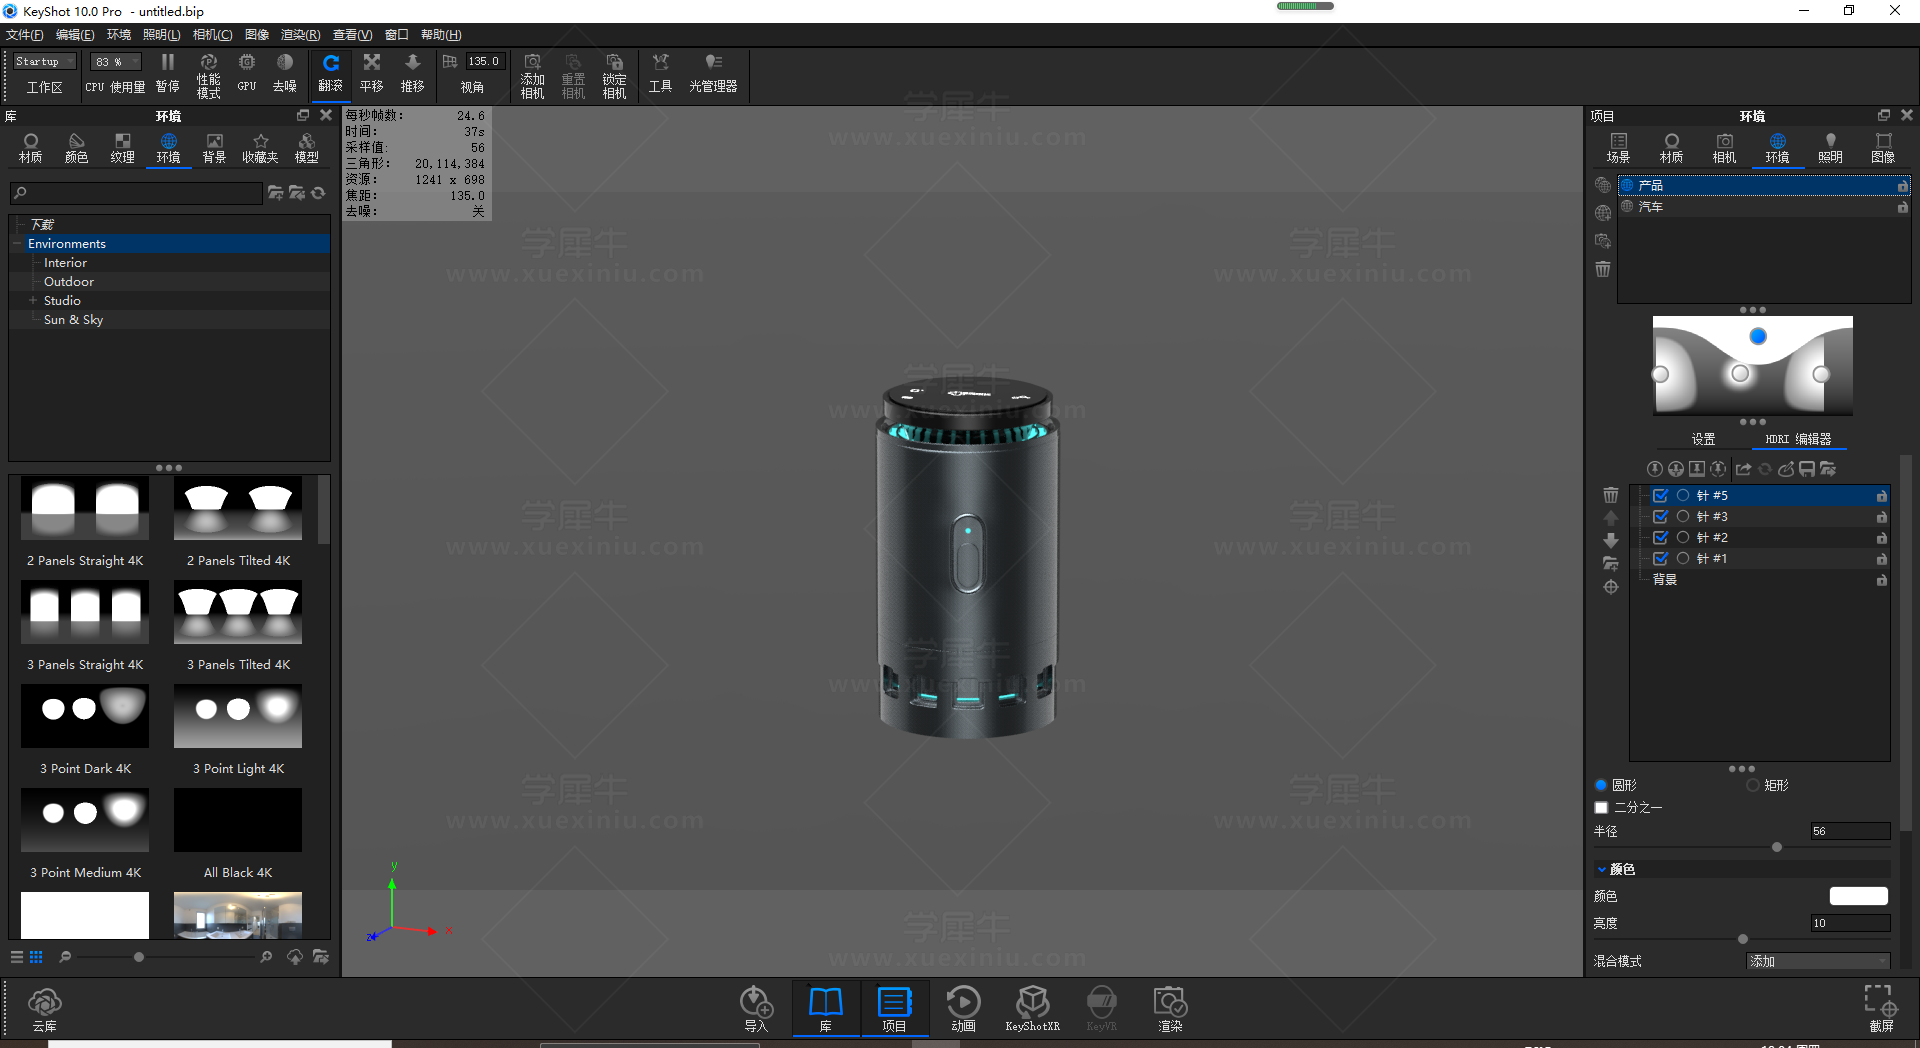This screenshot has width=1920, height=1048.
Task: Open the 渲染 render dialog
Action: [x=1170, y=1009]
